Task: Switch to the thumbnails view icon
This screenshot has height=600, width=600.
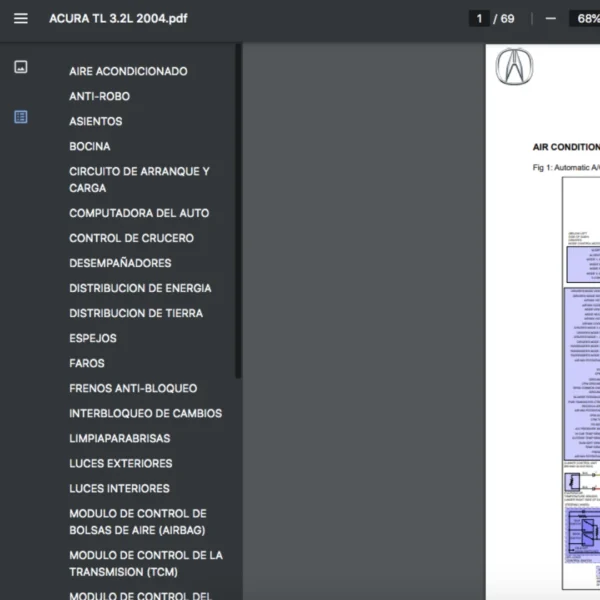Action: click(x=21, y=67)
